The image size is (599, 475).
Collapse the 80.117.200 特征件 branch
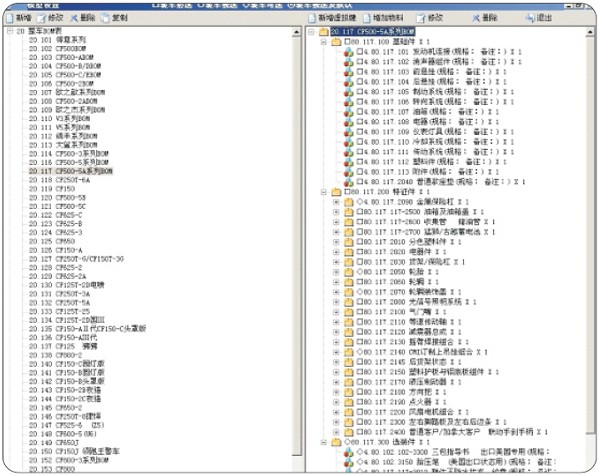coord(324,192)
